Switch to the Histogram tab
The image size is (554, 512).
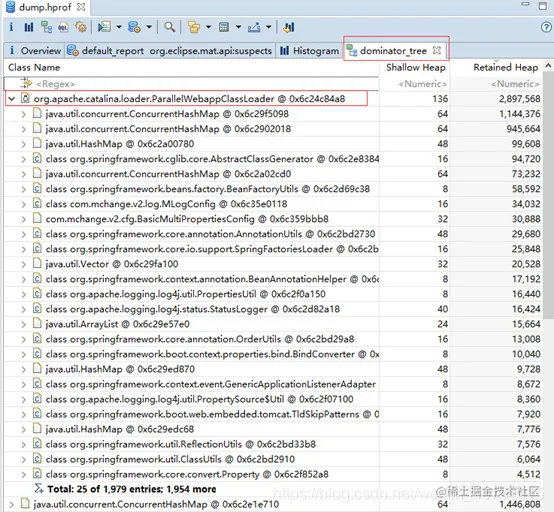click(310, 51)
